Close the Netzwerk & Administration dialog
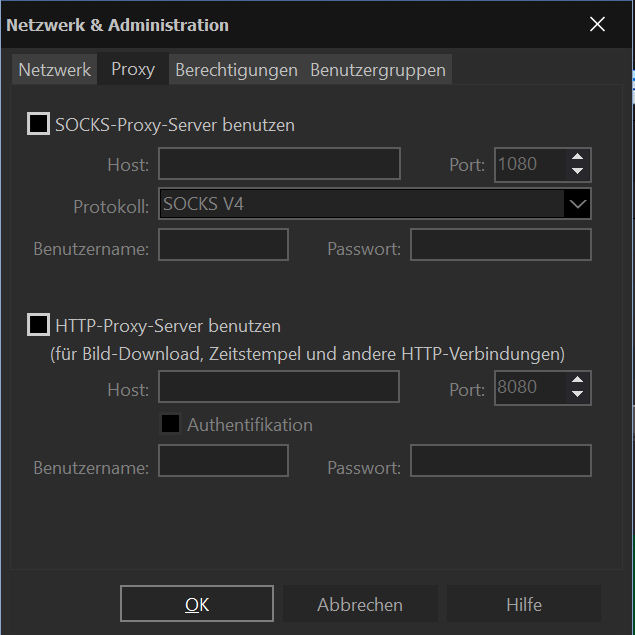635x635 pixels. click(x=597, y=25)
